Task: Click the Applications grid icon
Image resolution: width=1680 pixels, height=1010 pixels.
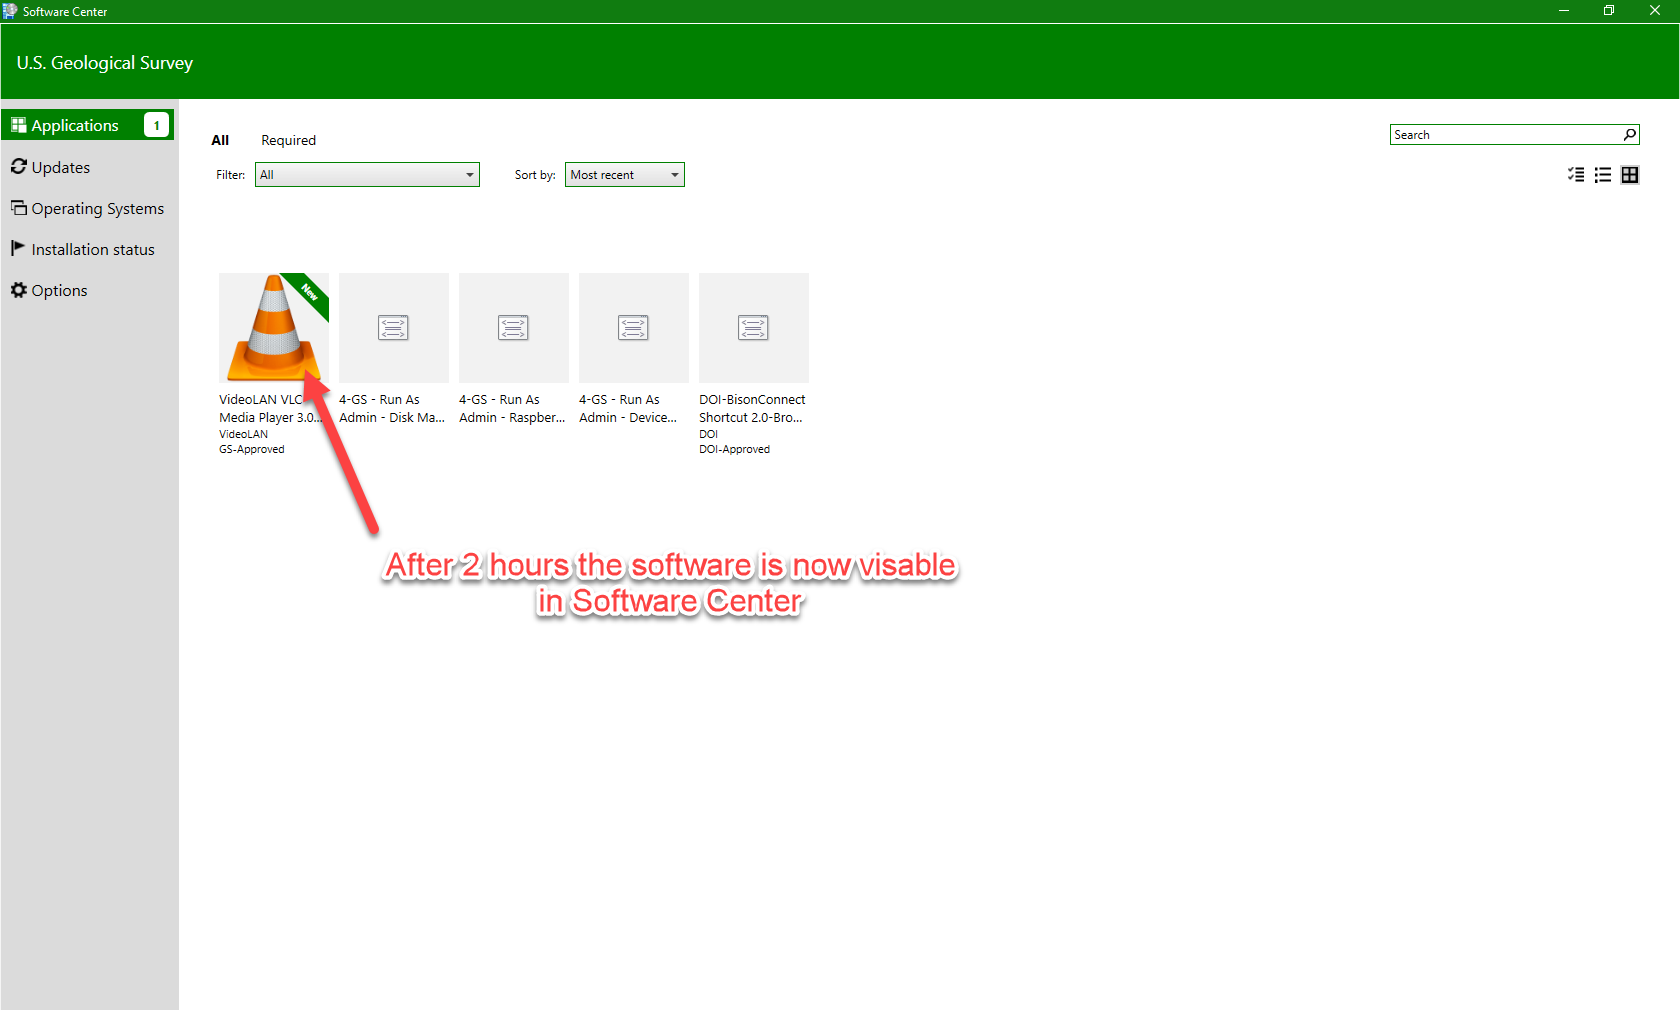Action: [18, 125]
